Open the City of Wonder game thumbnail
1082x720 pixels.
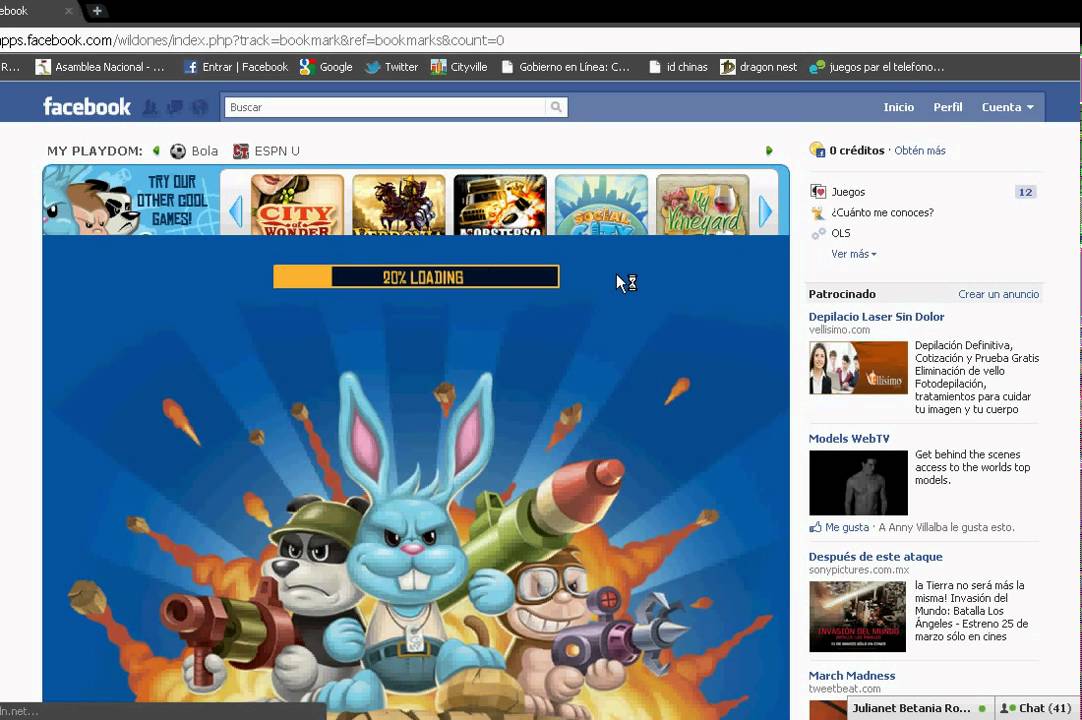click(297, 205)
